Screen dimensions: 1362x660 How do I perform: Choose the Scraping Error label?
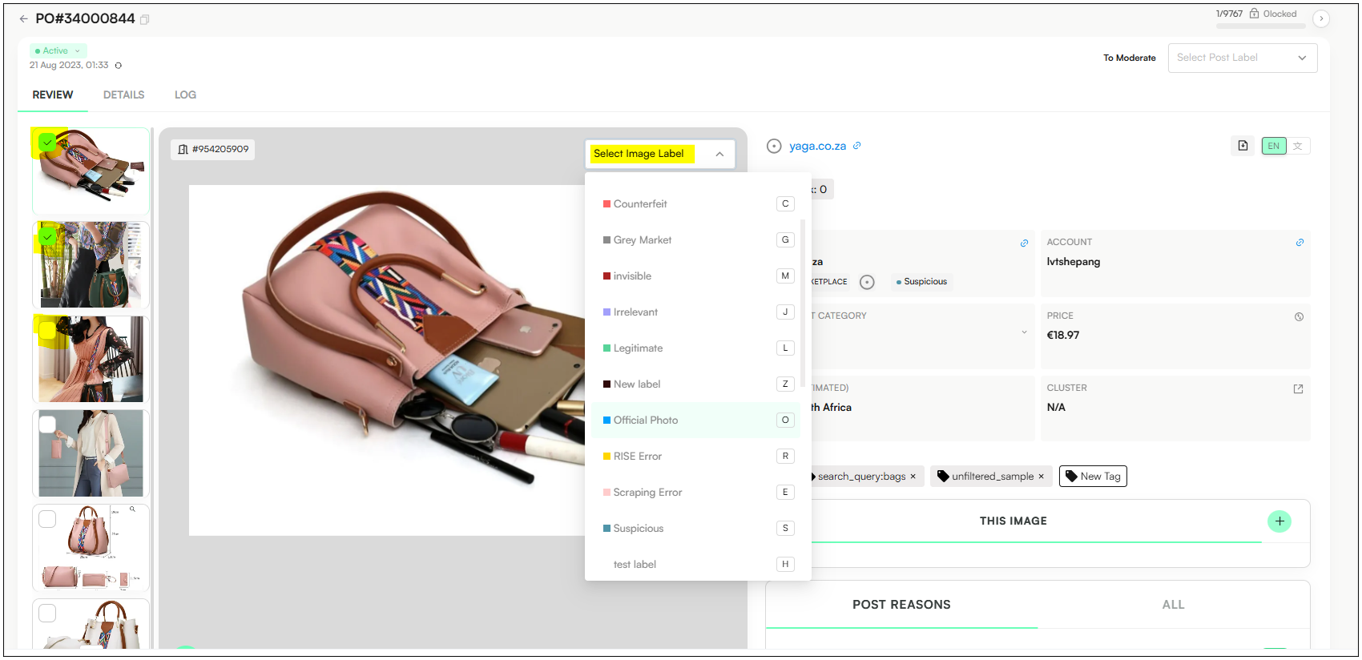click(697, 492)
